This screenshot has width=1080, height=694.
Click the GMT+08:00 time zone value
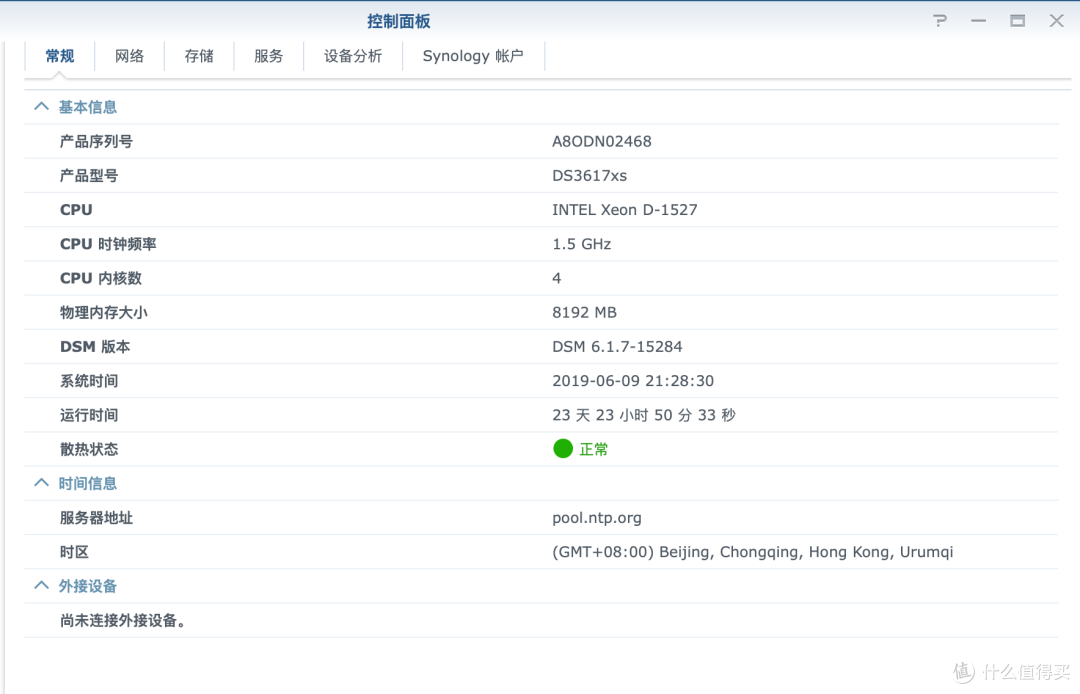(753, 552)
